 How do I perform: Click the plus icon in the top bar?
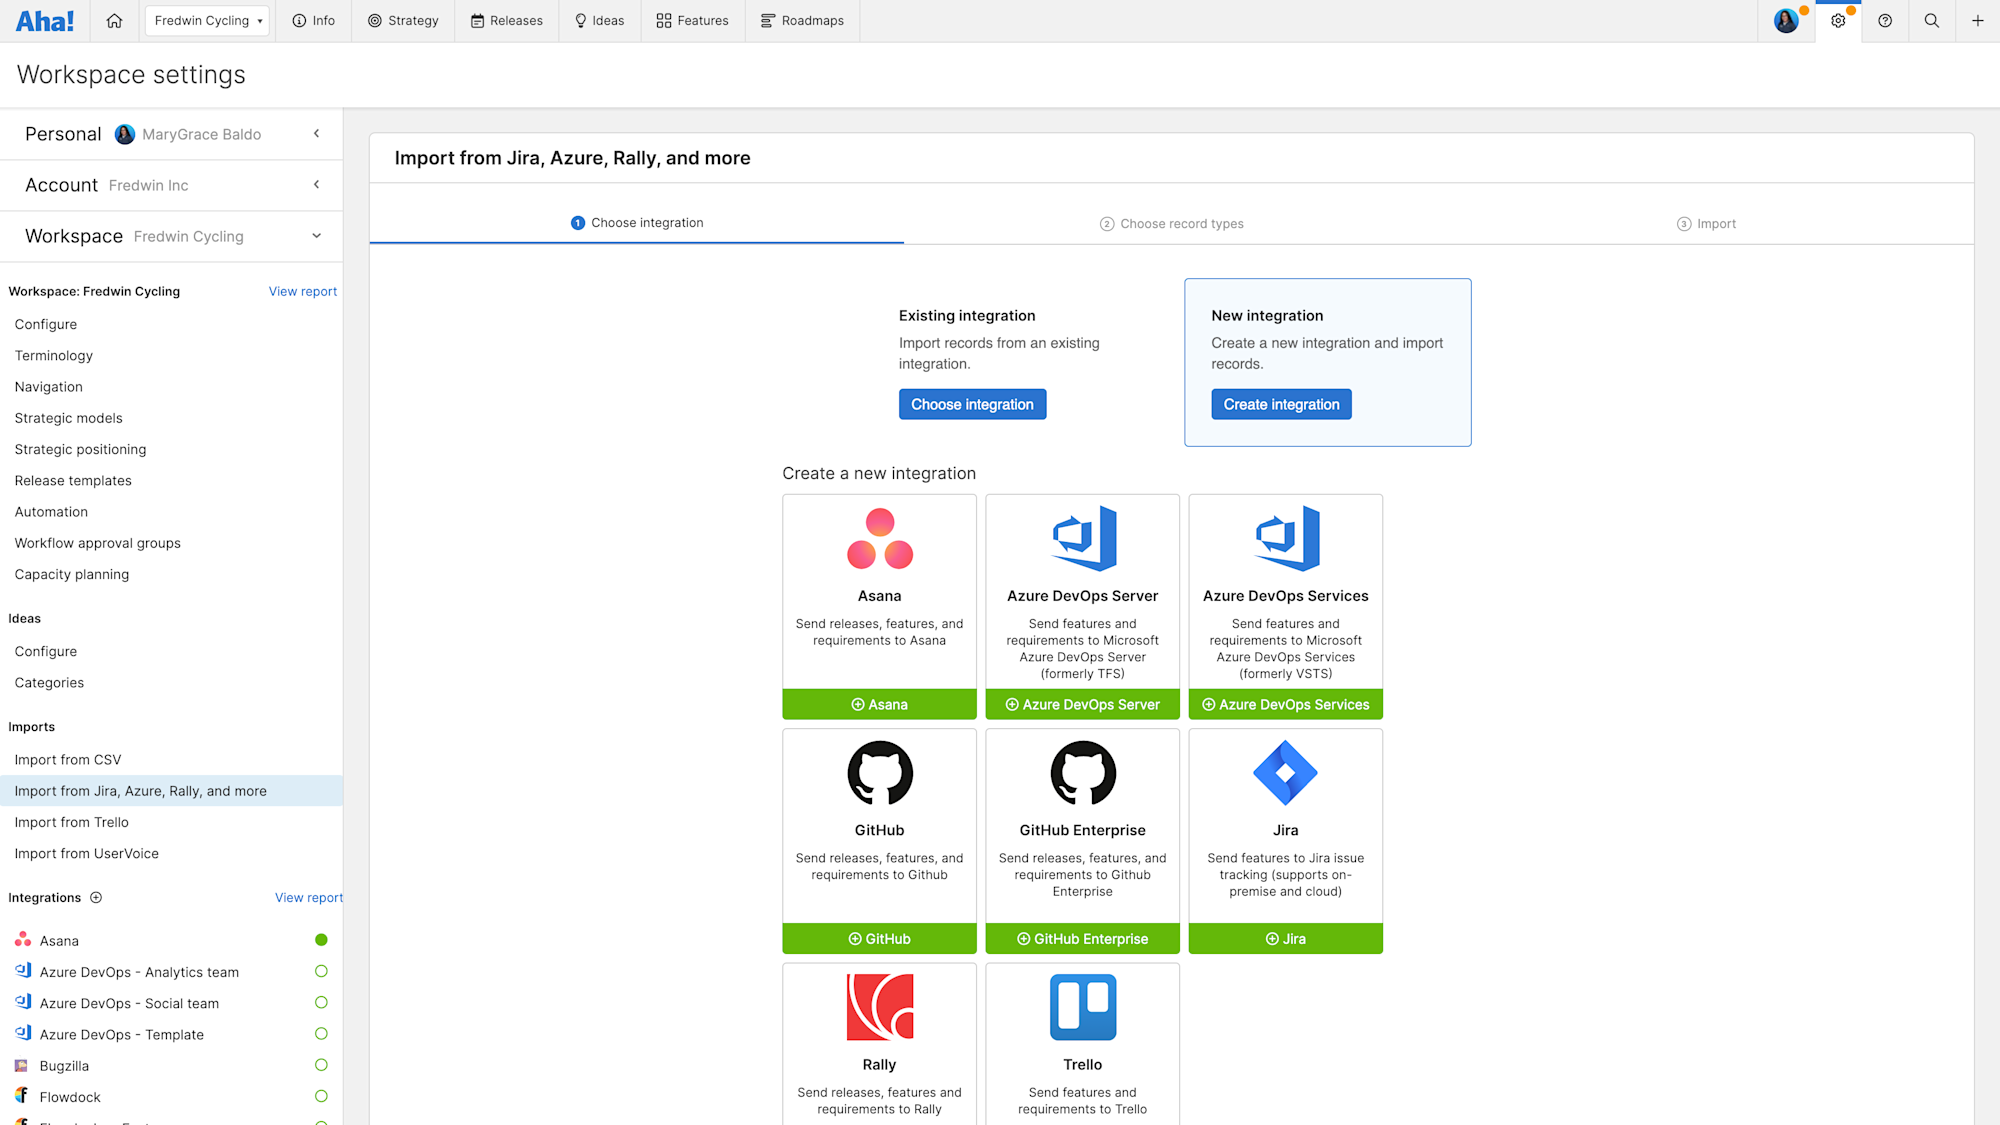pos(1977,20)
